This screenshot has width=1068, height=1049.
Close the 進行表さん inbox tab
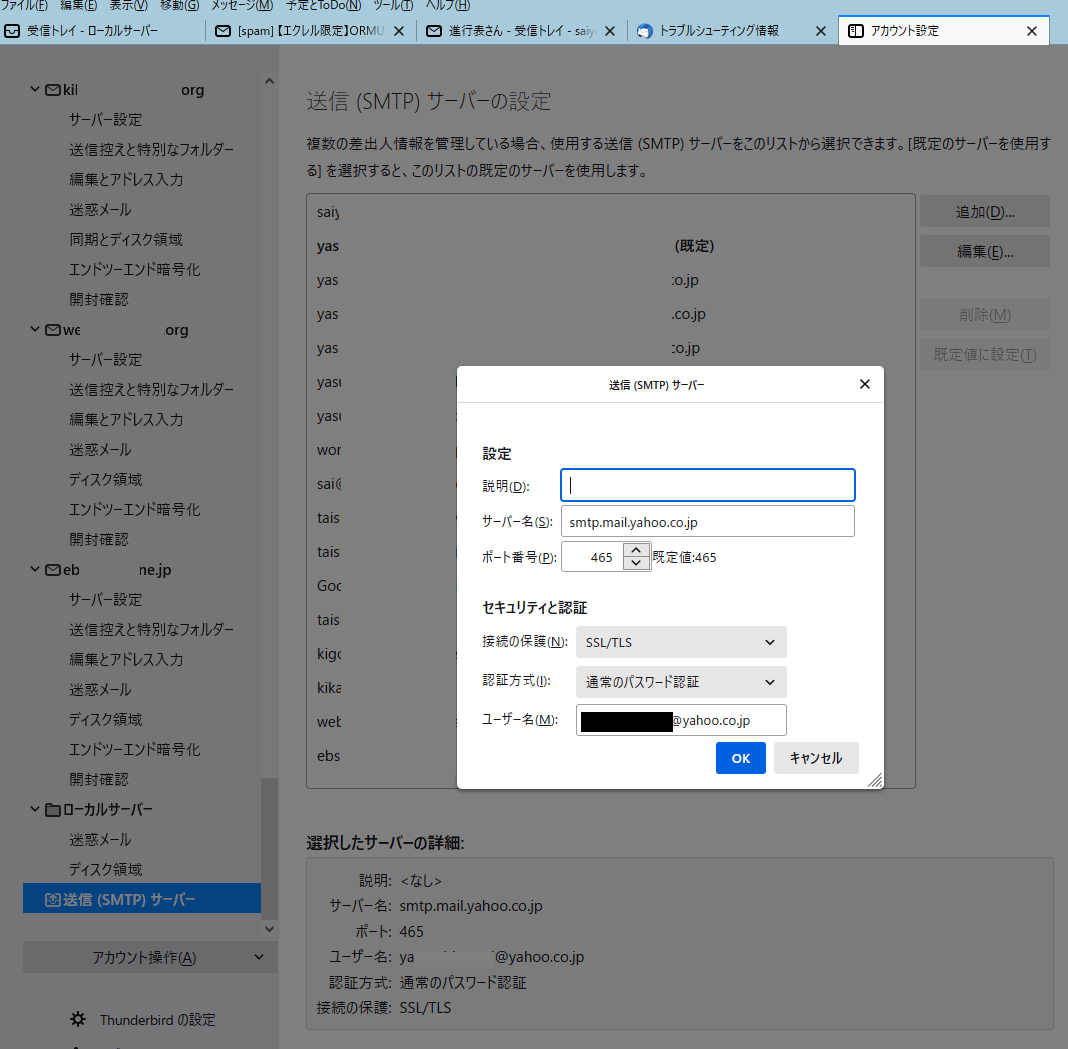(610, 31)
